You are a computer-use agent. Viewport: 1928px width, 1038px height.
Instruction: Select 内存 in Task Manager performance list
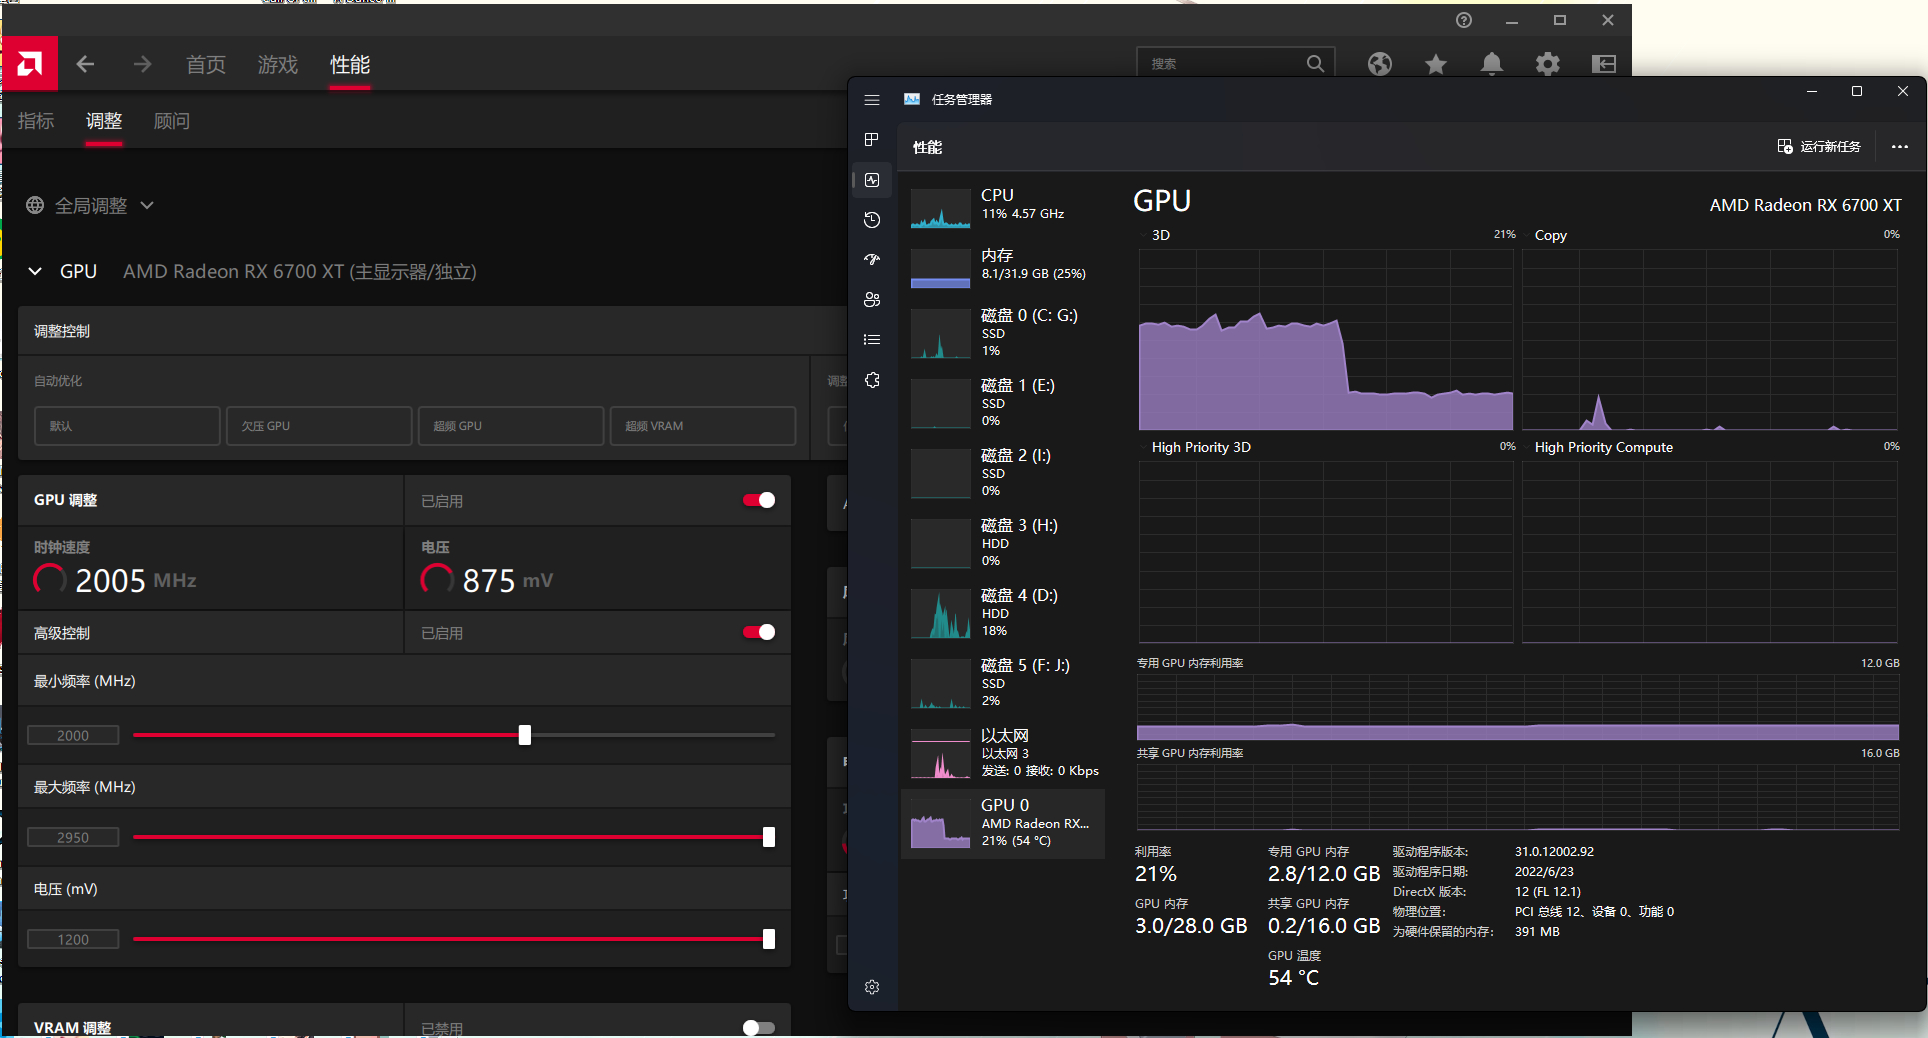[1003, 266]
